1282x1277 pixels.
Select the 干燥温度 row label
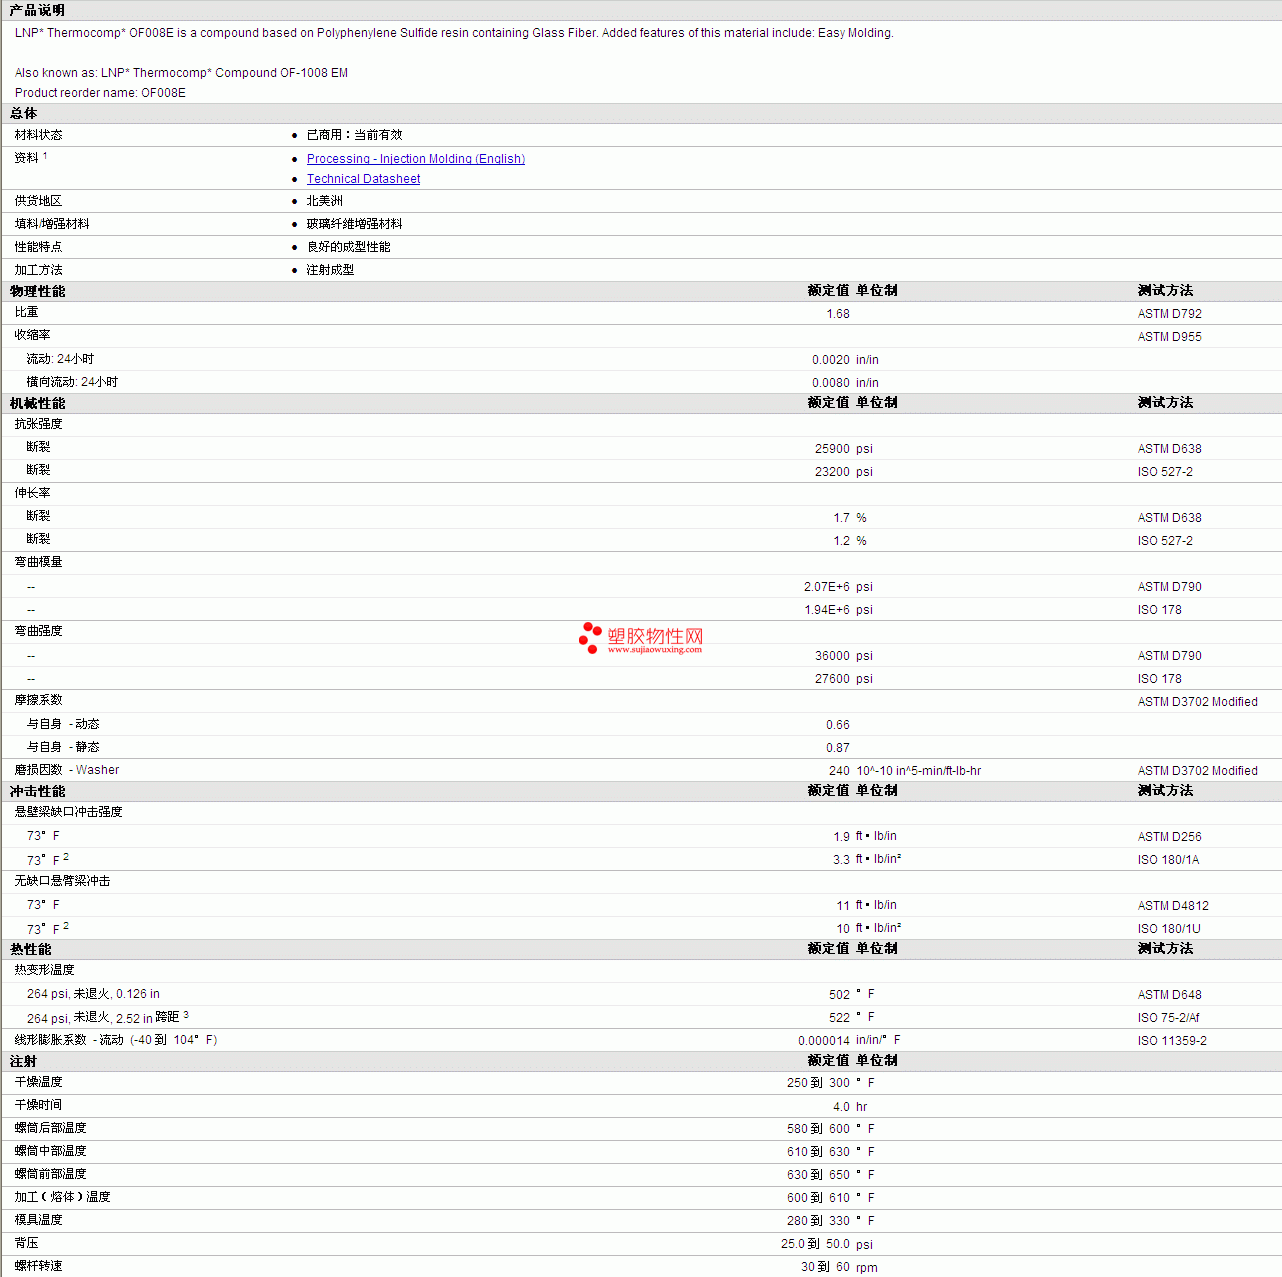click(x=38, y=1082)
